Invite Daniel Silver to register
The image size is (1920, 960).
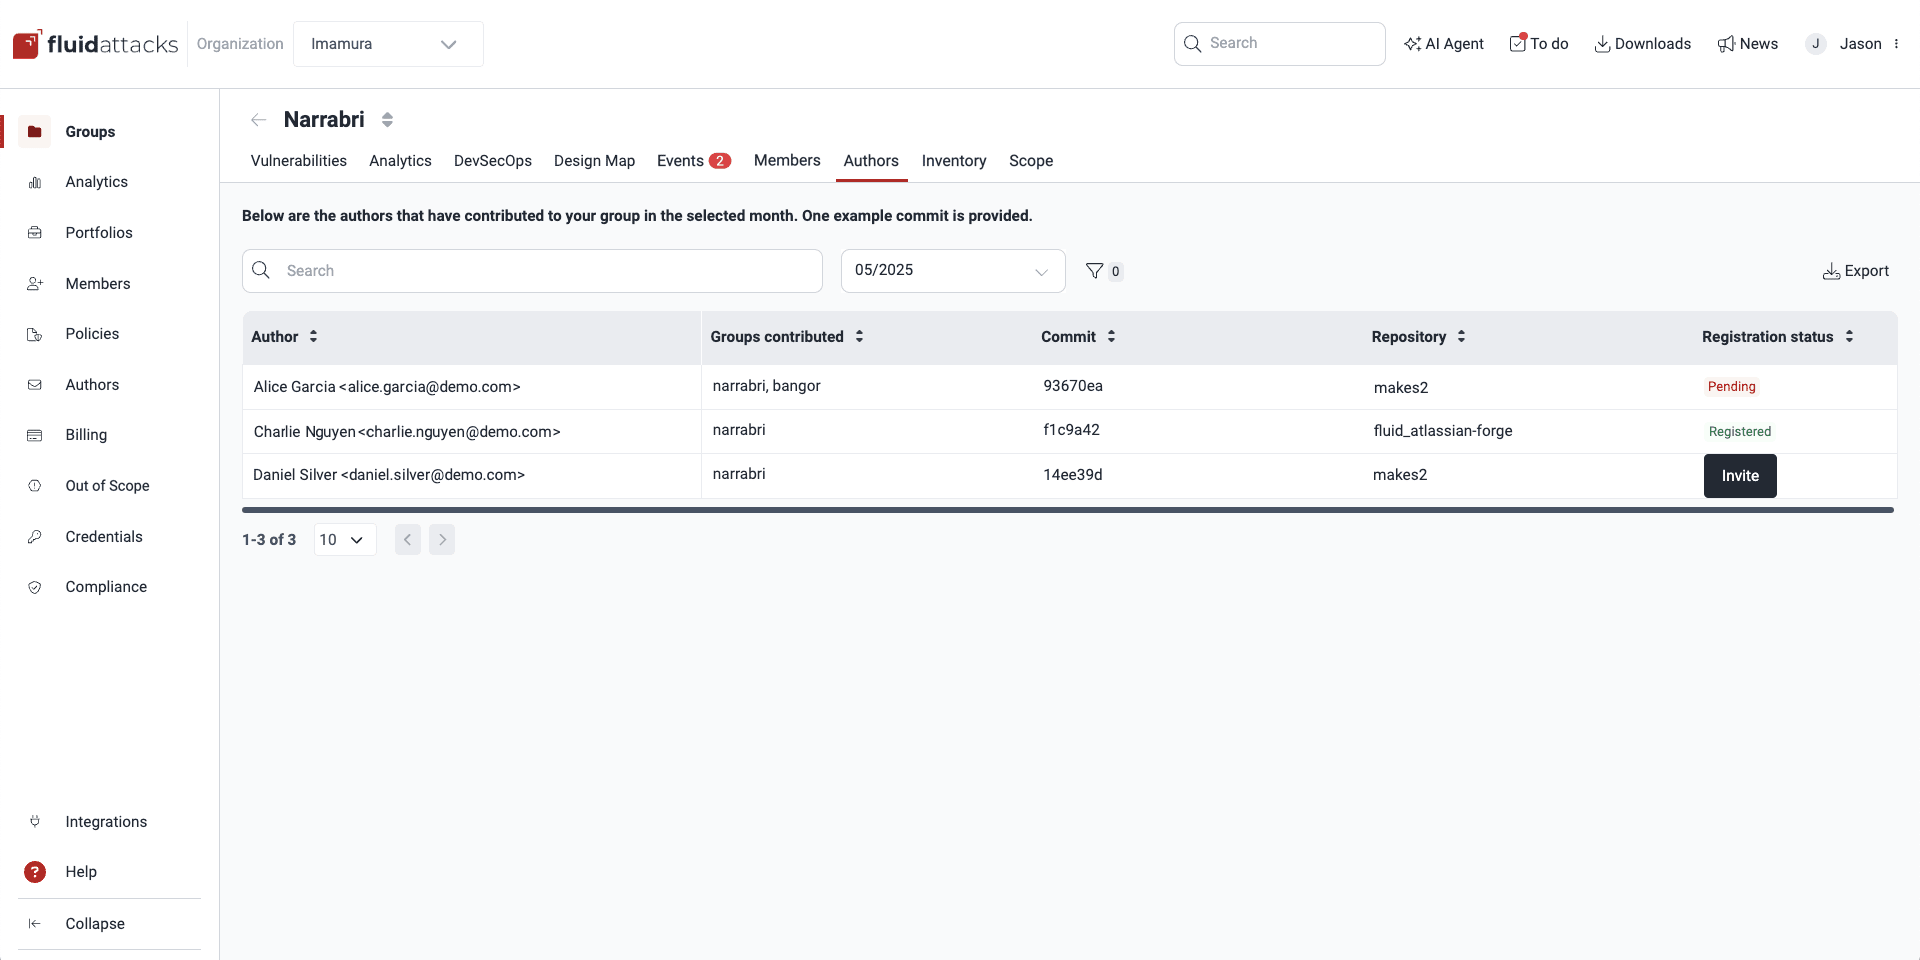tap(1739, 475)
